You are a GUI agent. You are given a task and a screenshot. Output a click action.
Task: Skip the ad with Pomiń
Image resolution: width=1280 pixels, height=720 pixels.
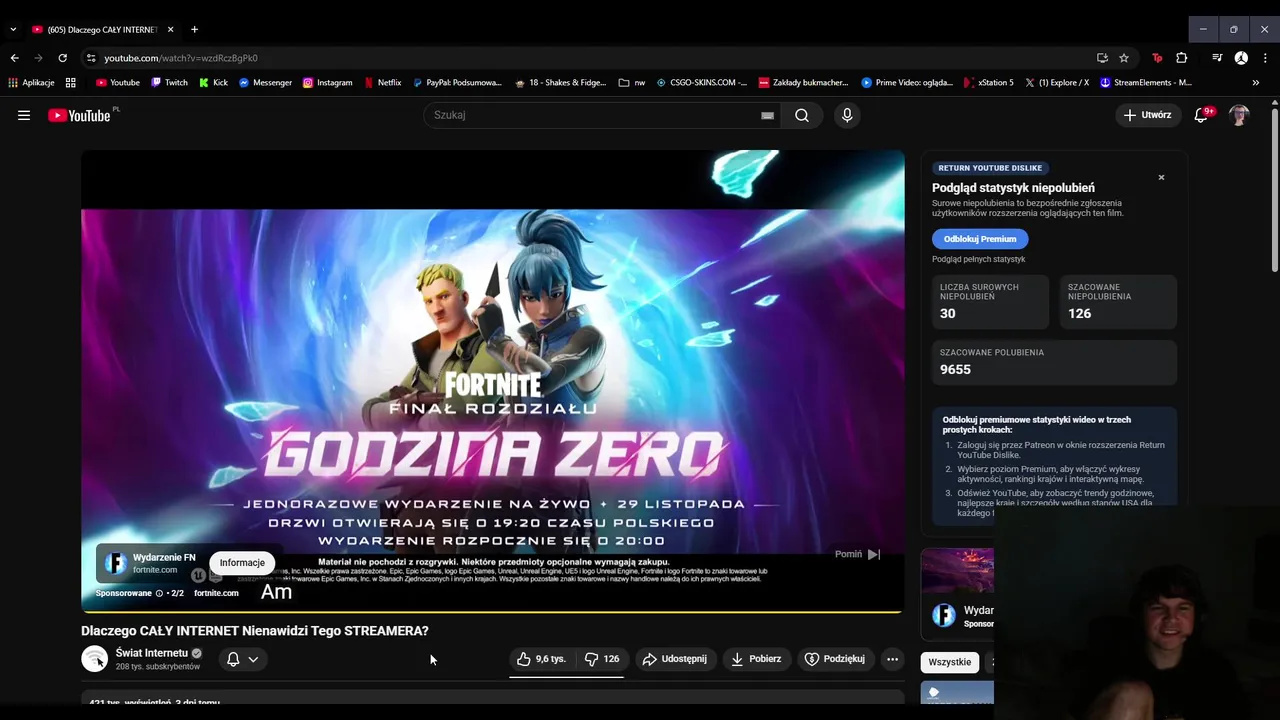click(858, 554)
